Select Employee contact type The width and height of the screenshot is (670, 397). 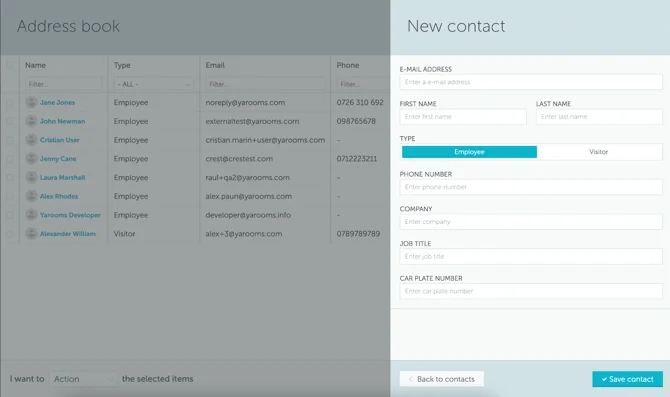click(469, 152)
